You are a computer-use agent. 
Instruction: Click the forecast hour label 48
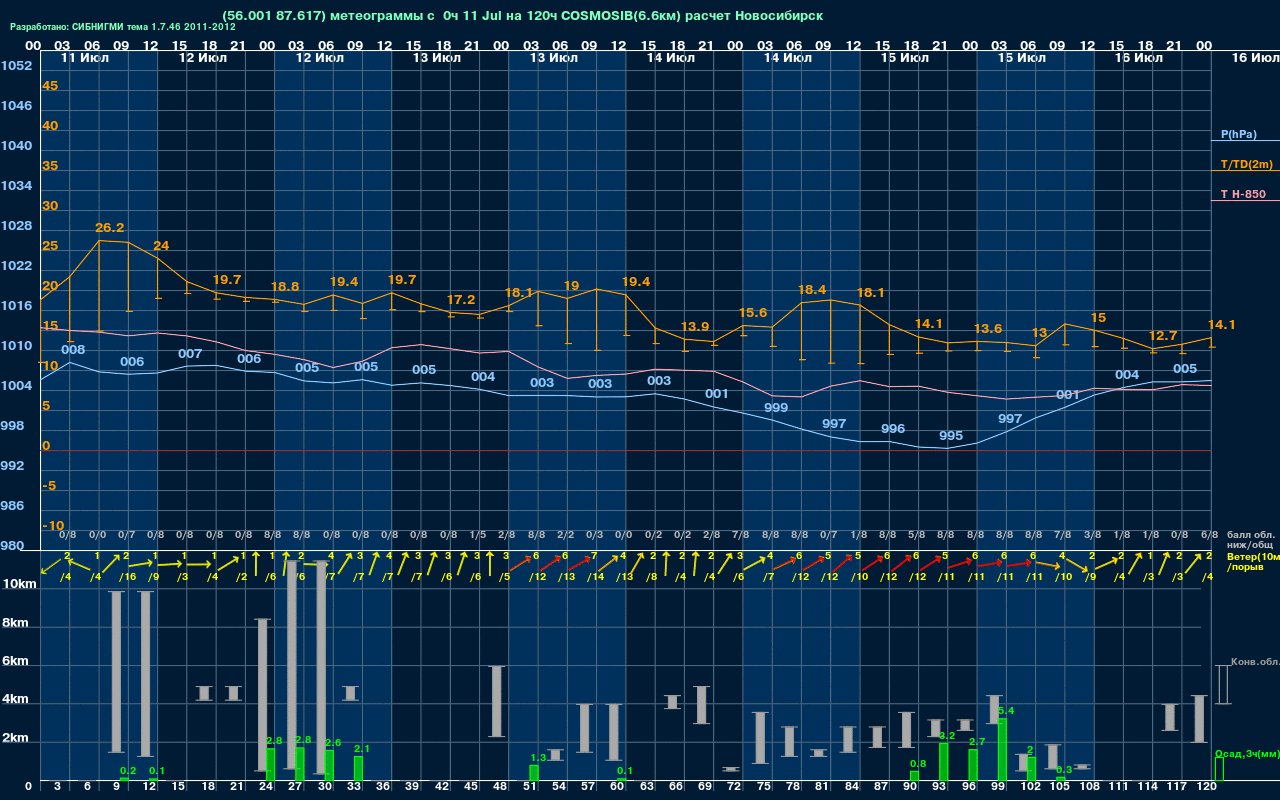tap(499, 788)
